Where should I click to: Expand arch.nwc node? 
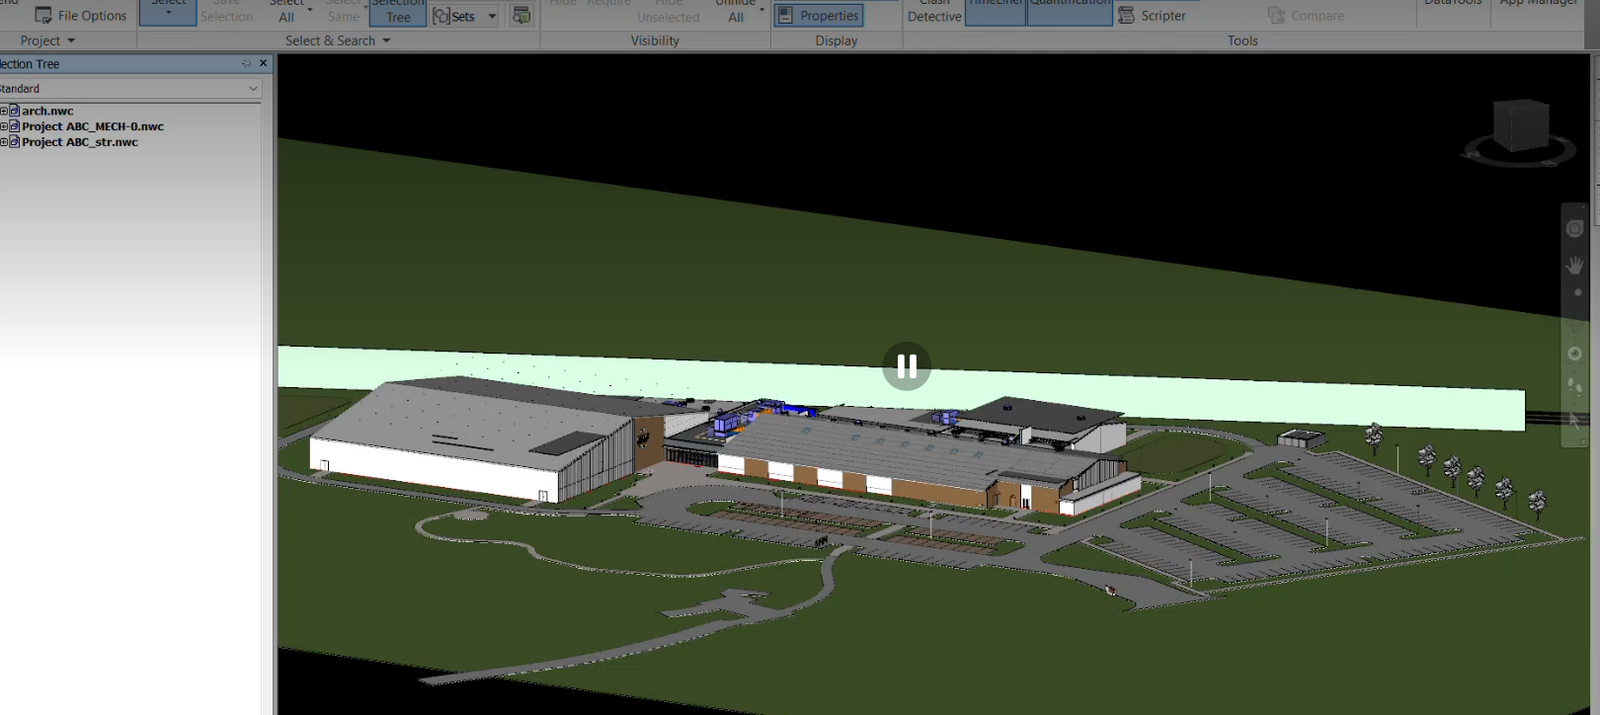[4, 111]
